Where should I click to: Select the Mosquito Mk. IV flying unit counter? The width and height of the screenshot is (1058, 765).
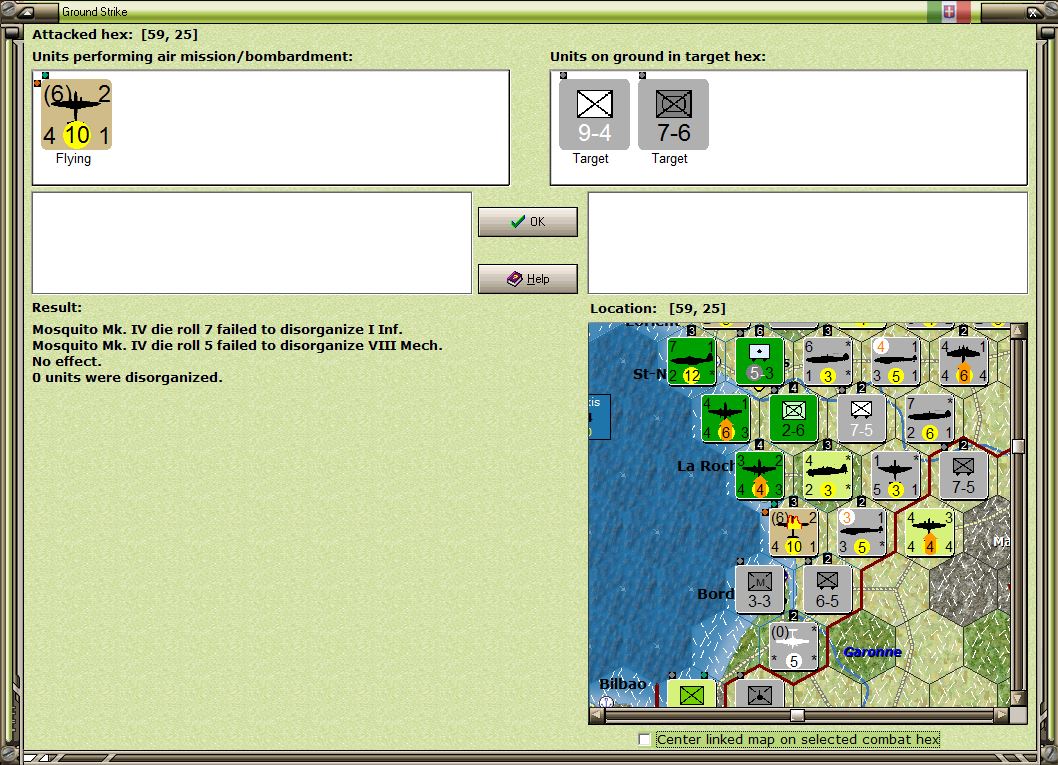75,113
